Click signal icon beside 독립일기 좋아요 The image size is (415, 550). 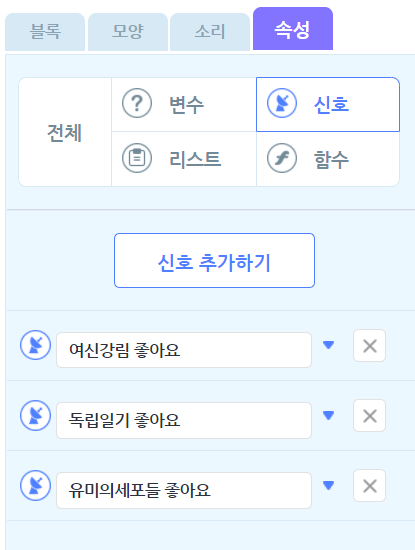click(35, 415)
